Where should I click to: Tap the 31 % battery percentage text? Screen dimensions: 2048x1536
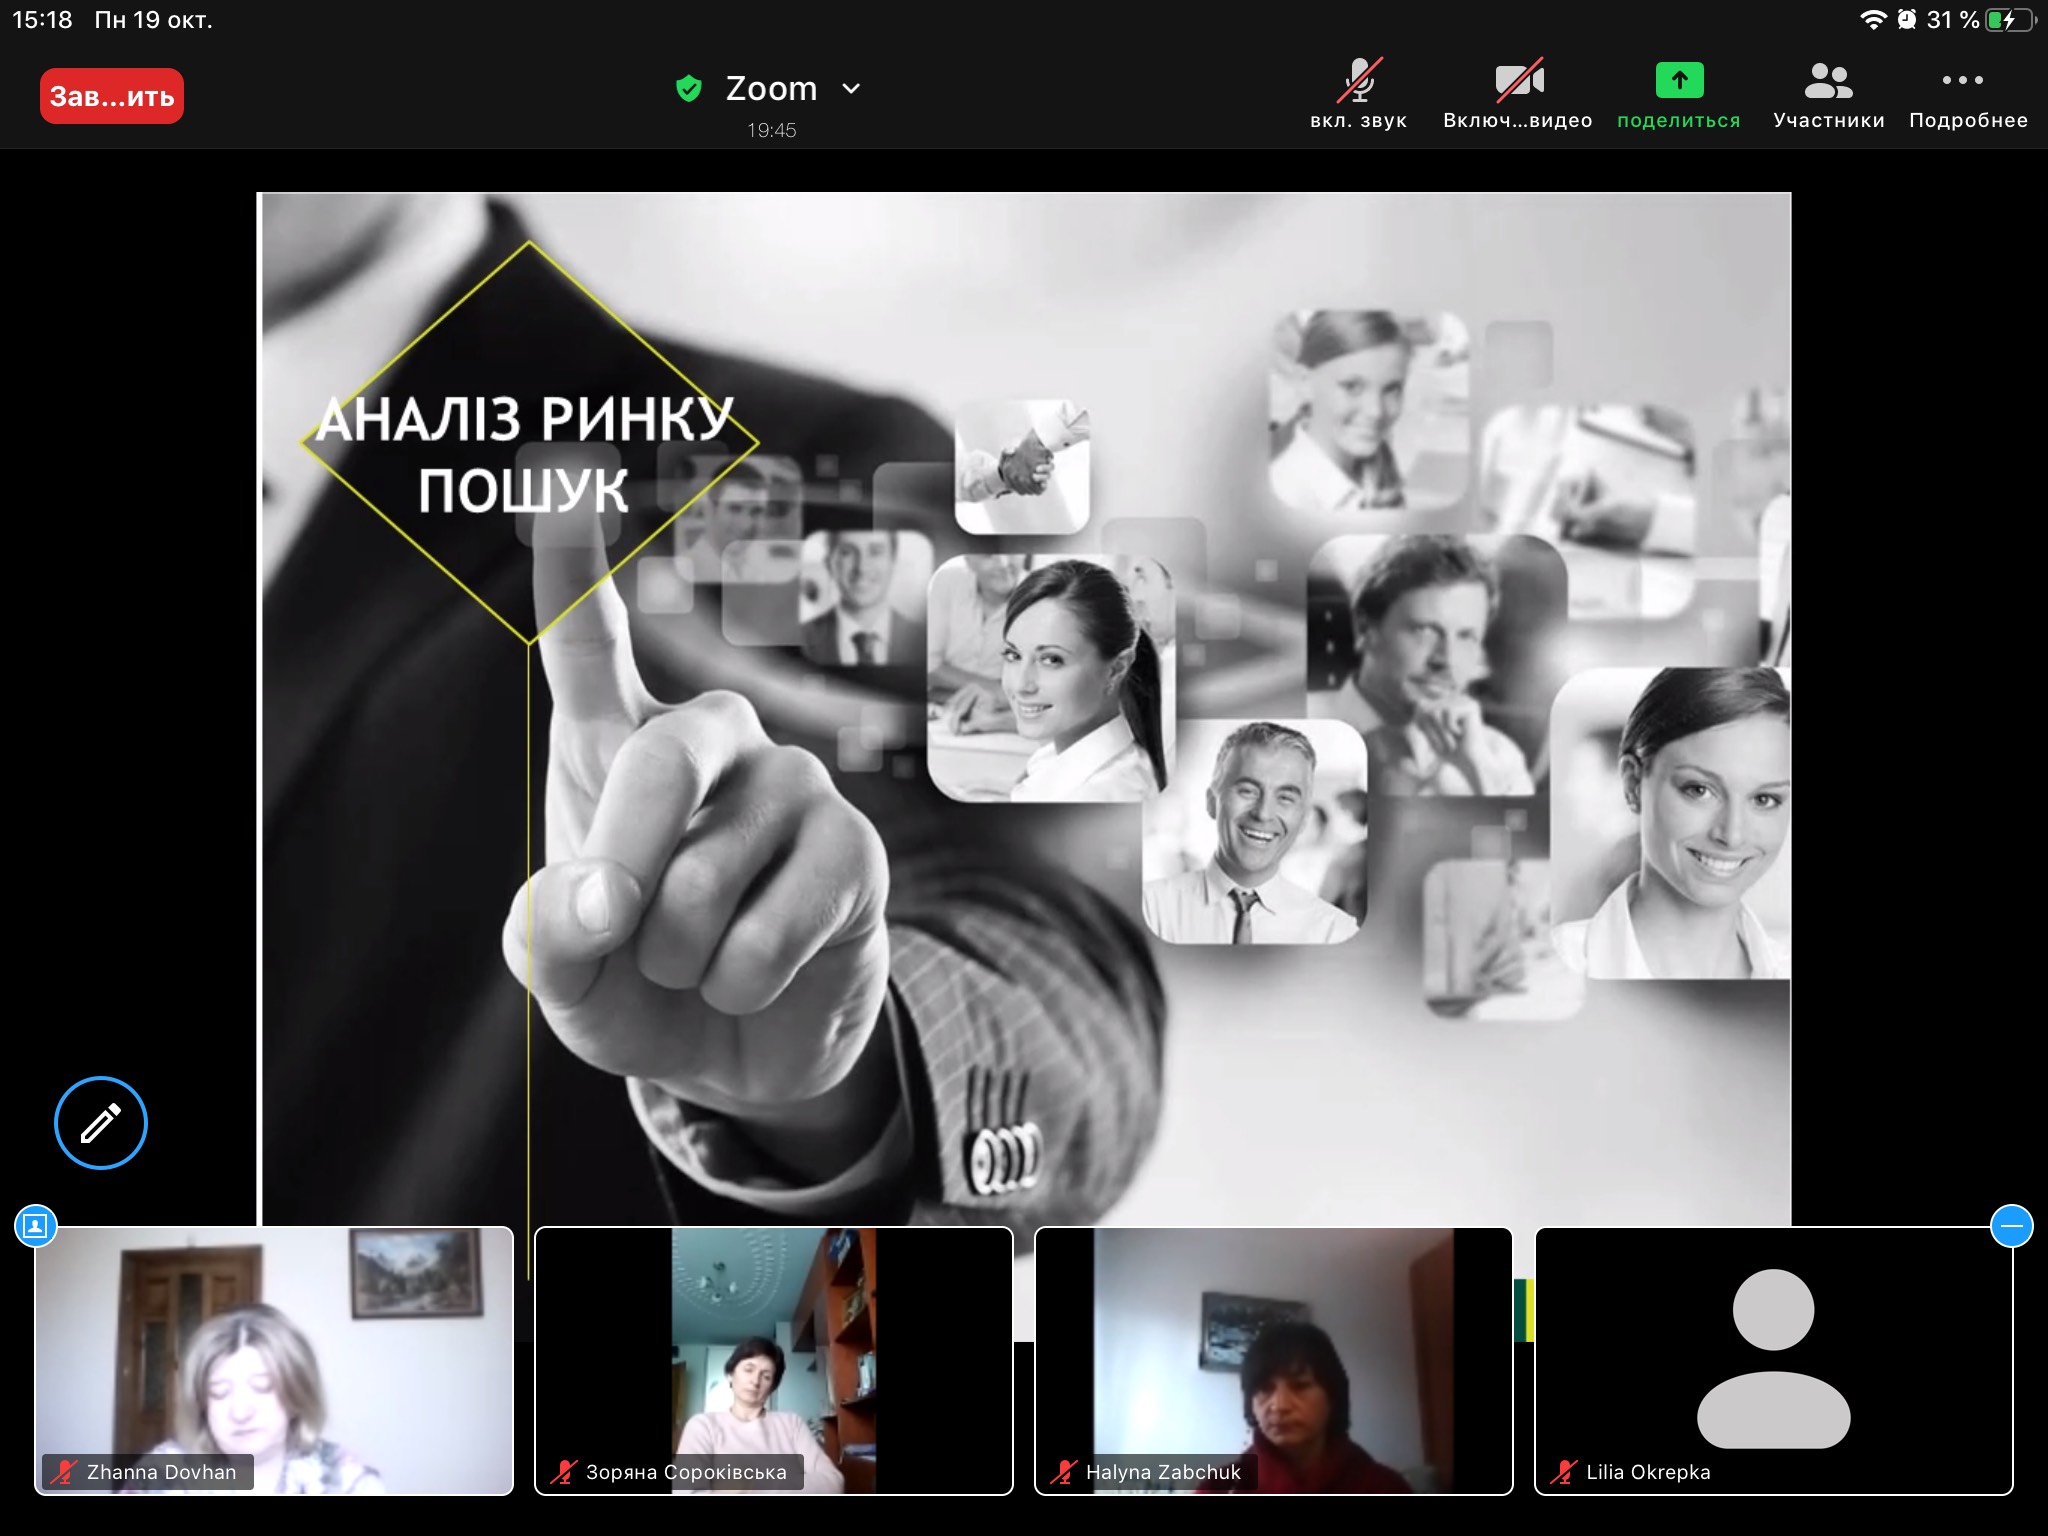coord(1953,20)
